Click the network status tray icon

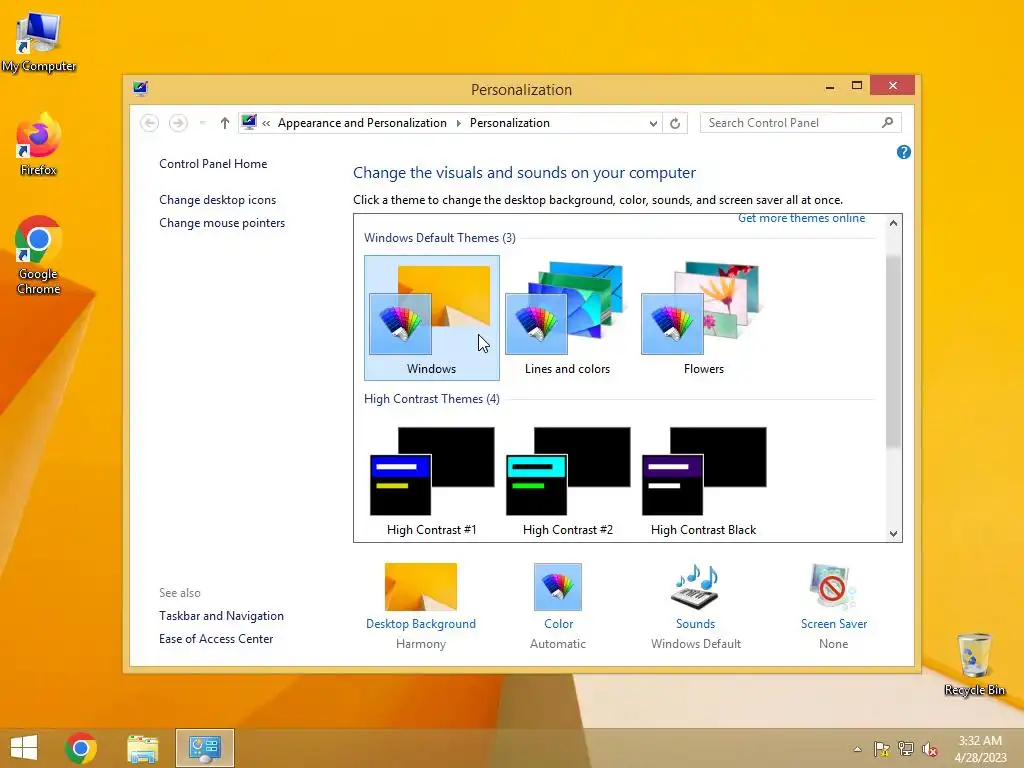906,749
